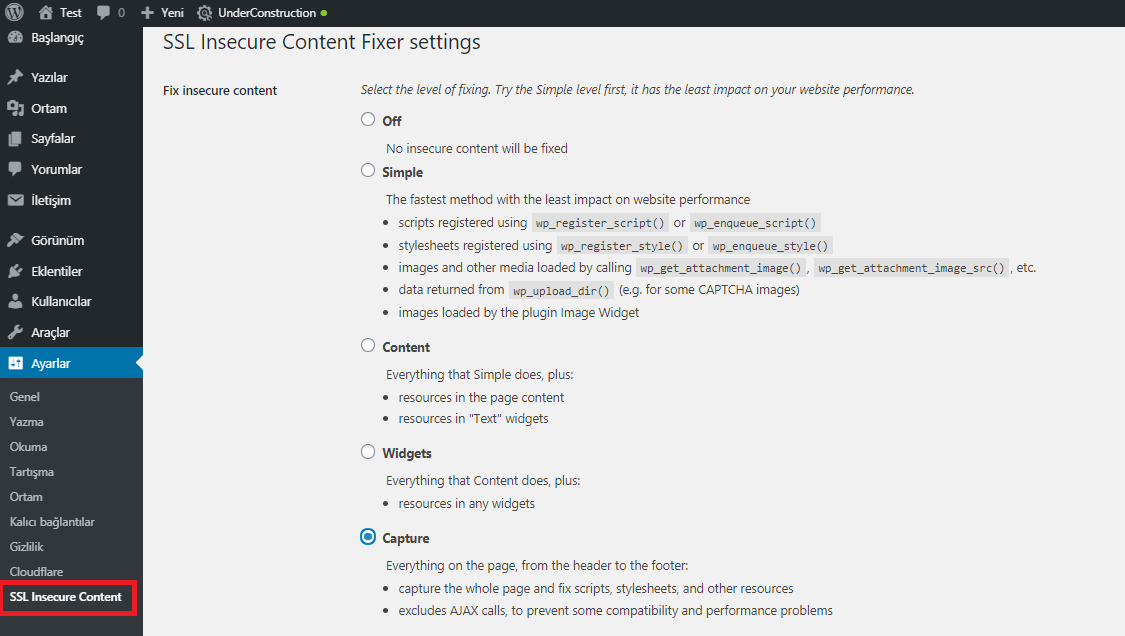Choose the Widgets radio option

368,452
